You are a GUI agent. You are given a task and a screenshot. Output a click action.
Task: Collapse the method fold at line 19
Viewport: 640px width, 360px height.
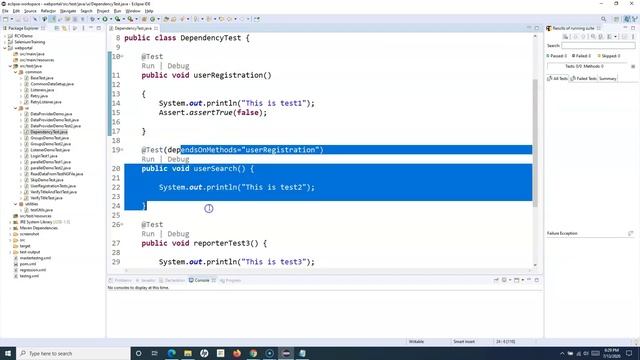pos(122,150)
